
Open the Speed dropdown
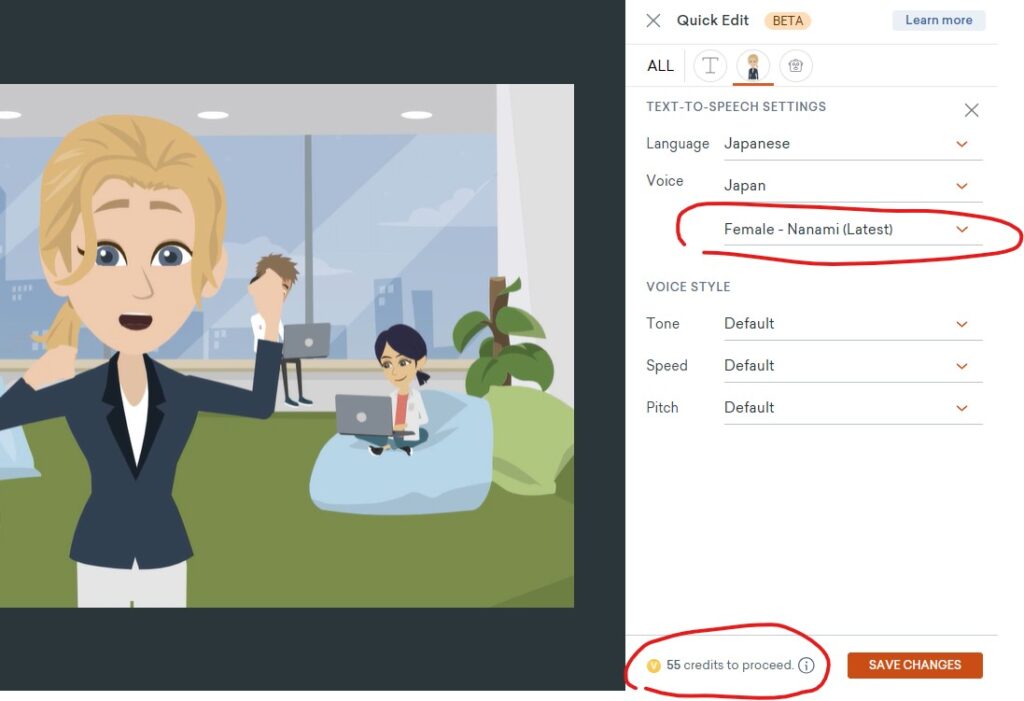point(853,365)
